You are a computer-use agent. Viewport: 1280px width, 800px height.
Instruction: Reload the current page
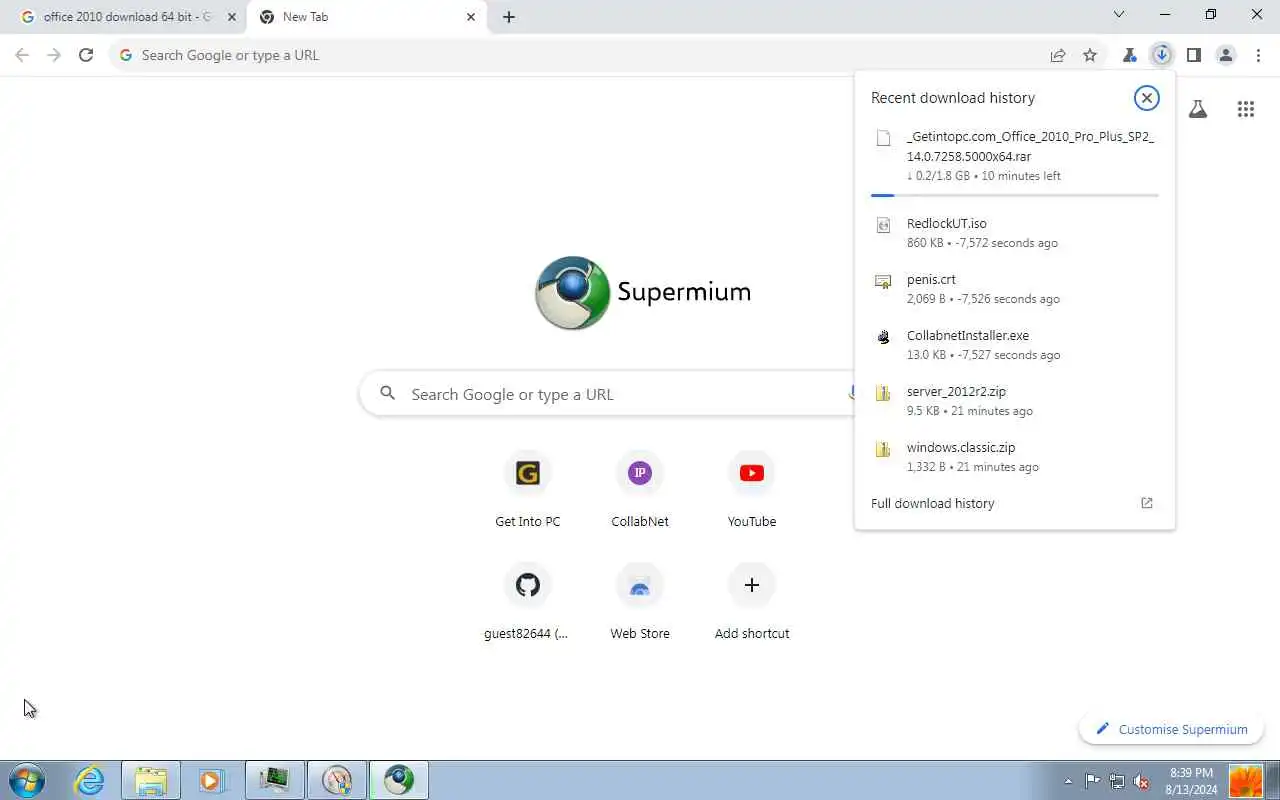86,55
